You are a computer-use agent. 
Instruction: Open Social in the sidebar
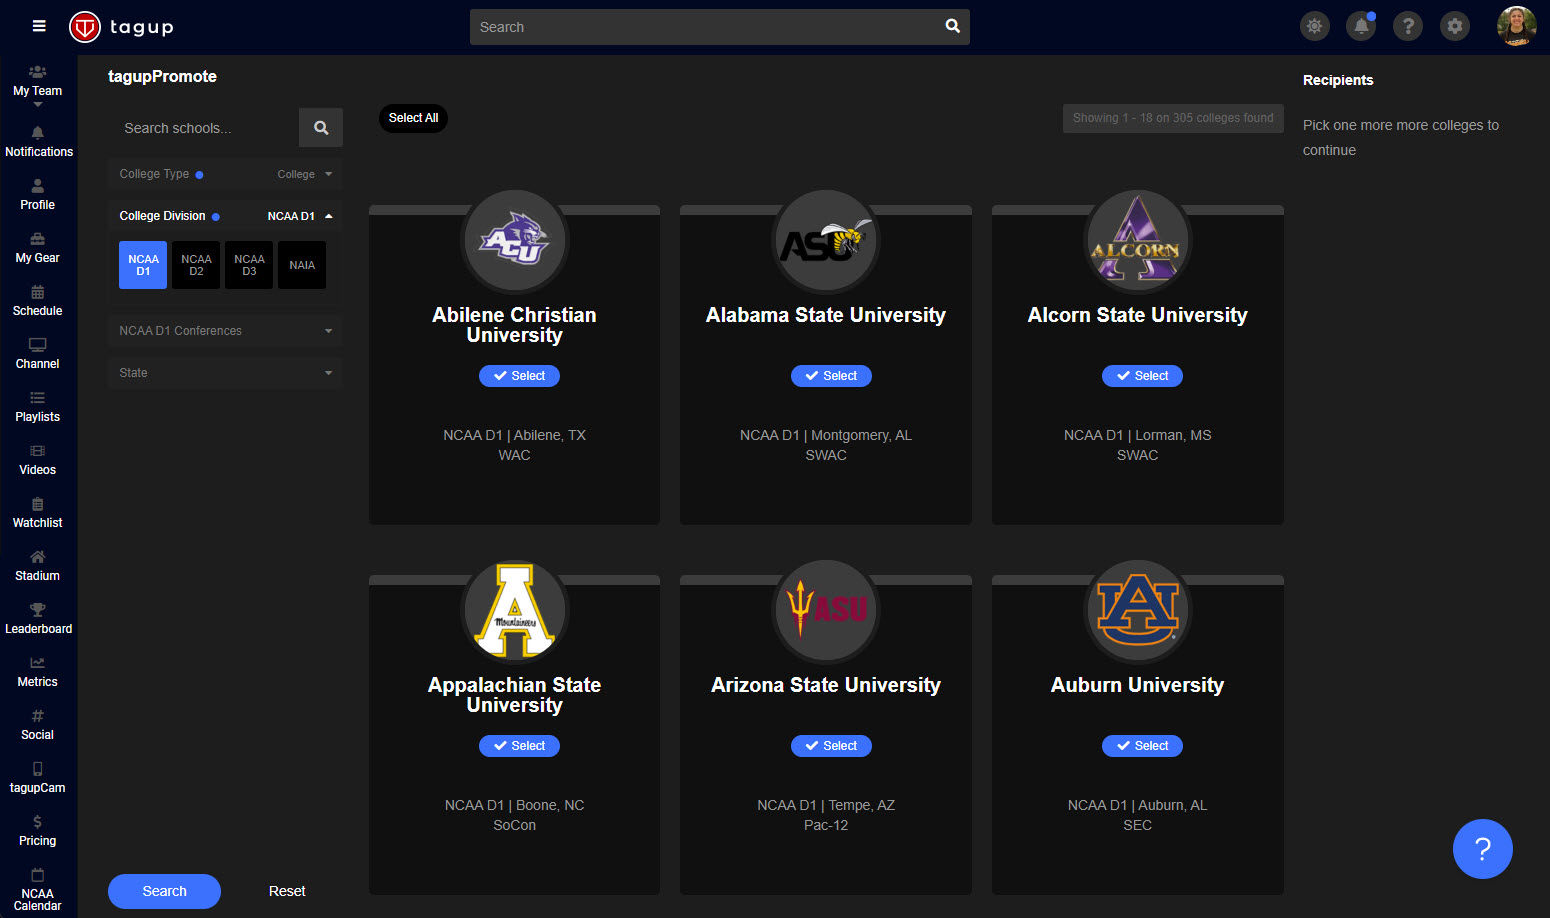pos(37,725)
